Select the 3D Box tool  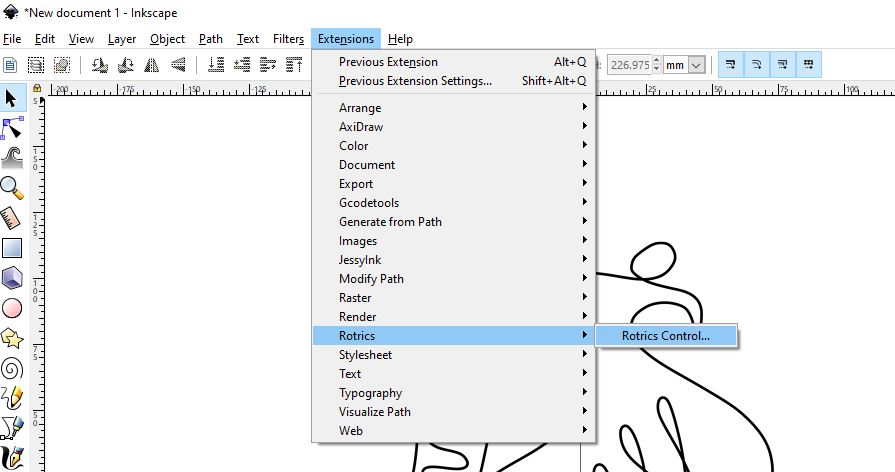point(11,279)
